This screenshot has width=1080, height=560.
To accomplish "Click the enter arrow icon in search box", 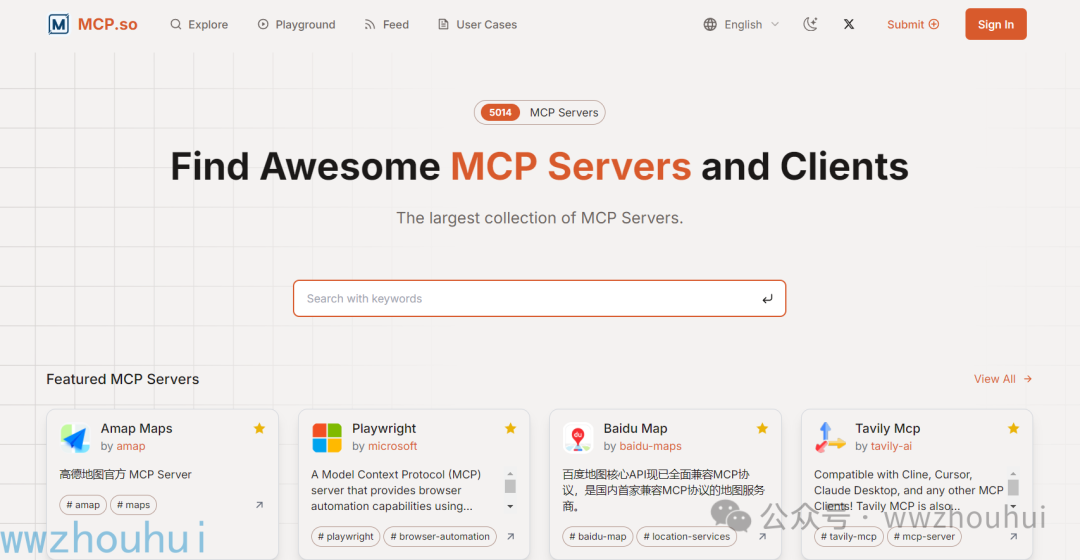I will [x=767, y=299].
